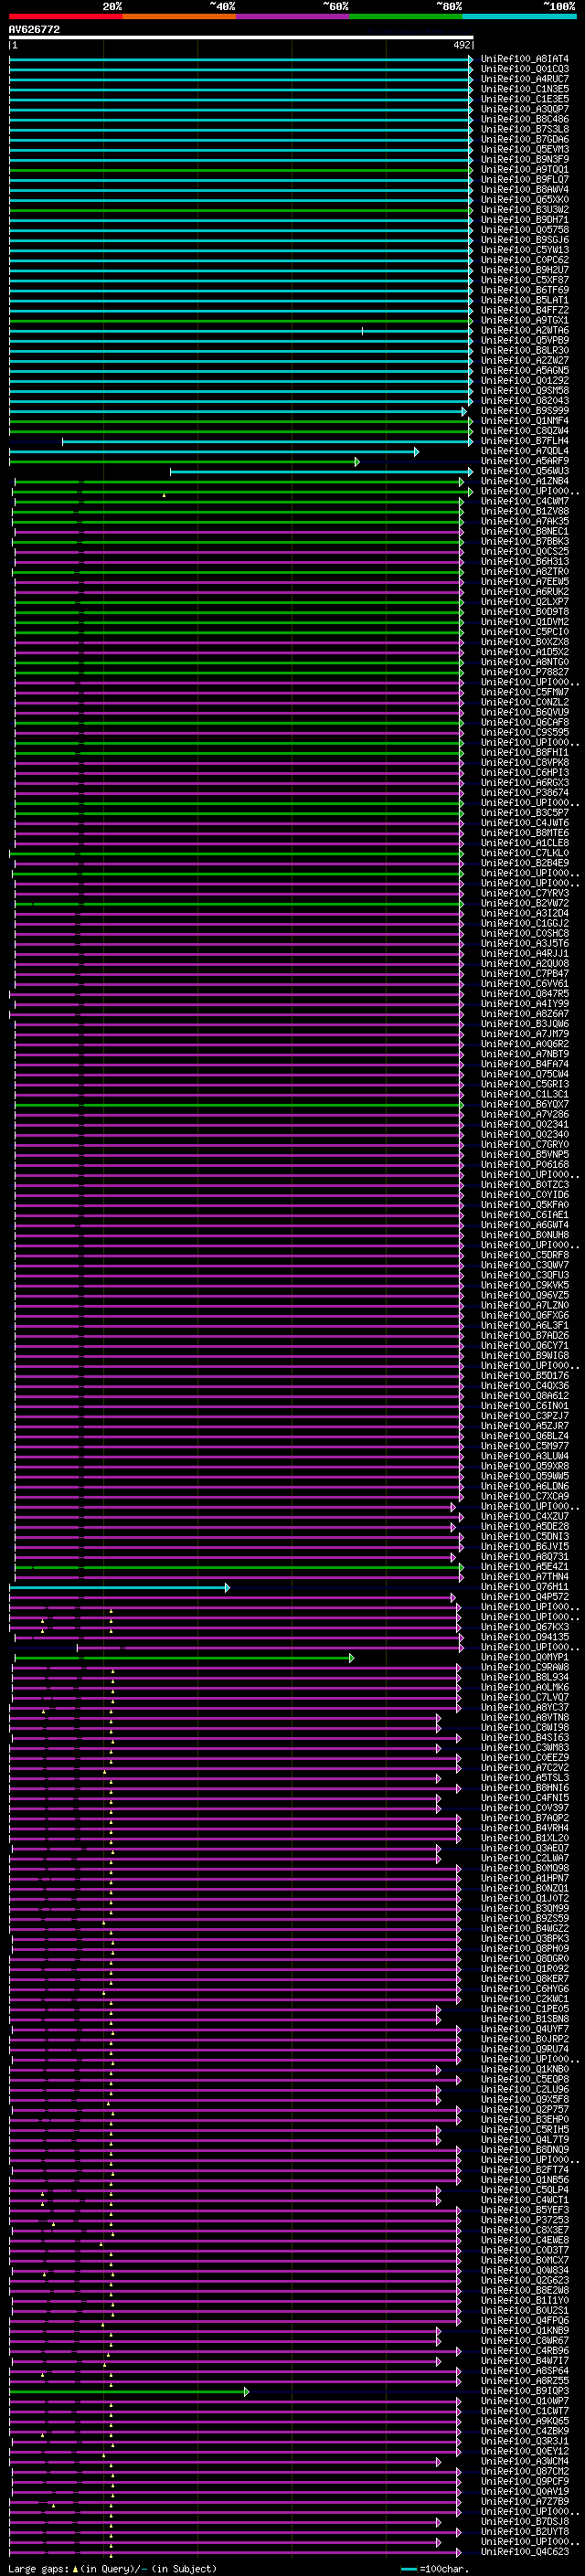The width and height of the screenshot is (585, 2576).
Task: Select hit label UniRef100_A5TSL3
Action: click(524, 1778)
